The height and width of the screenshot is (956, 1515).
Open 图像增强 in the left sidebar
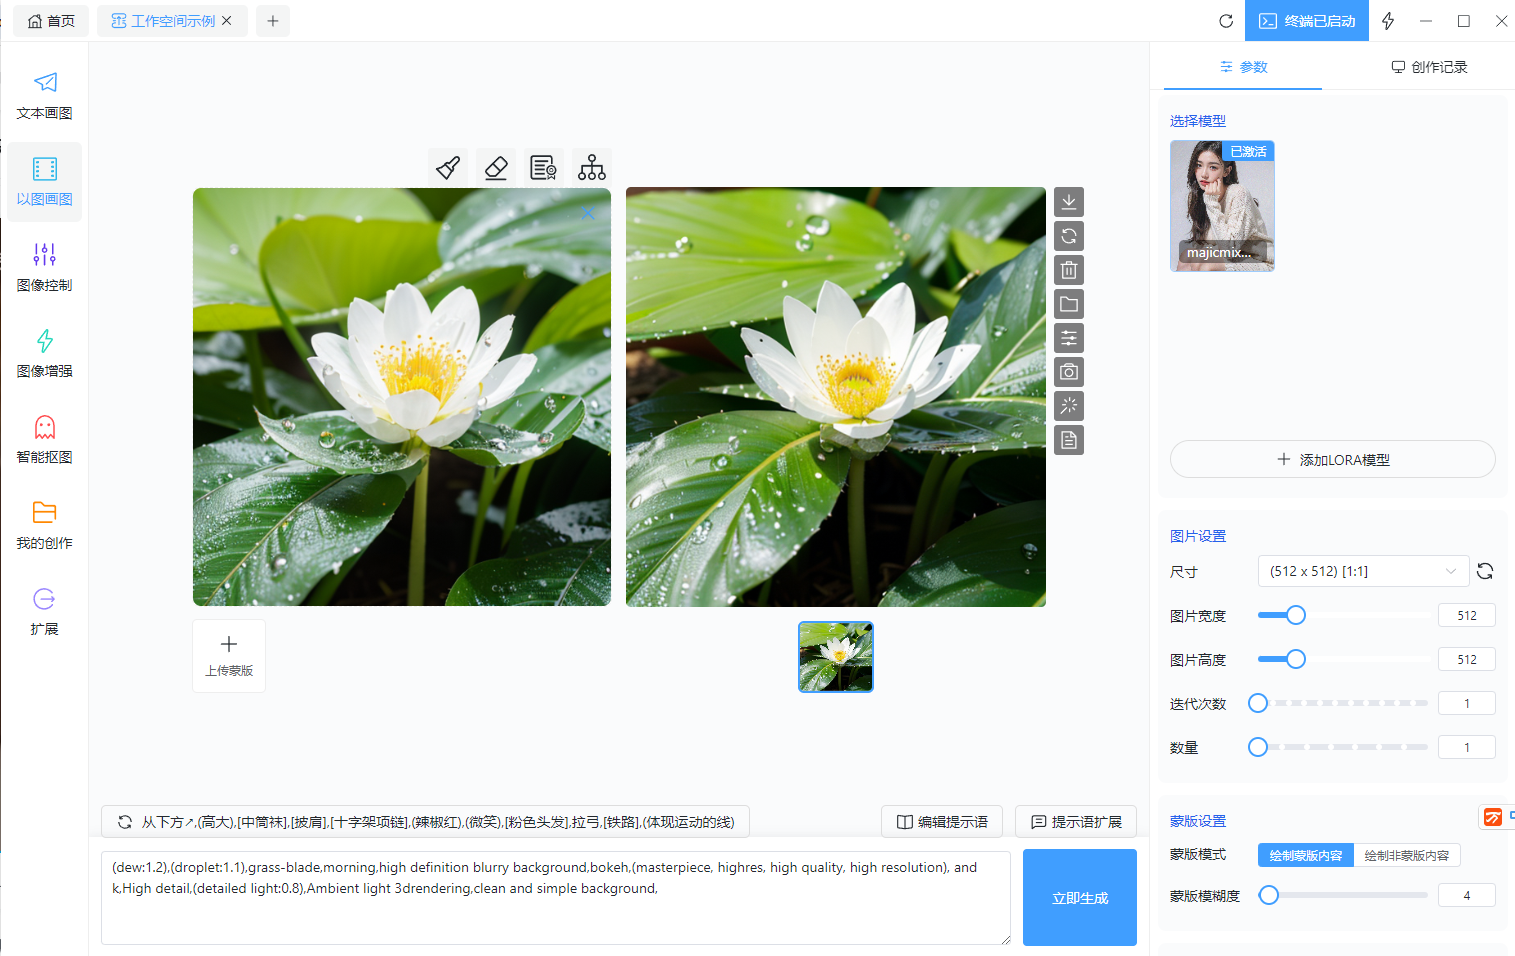click(x=45, y=353)
